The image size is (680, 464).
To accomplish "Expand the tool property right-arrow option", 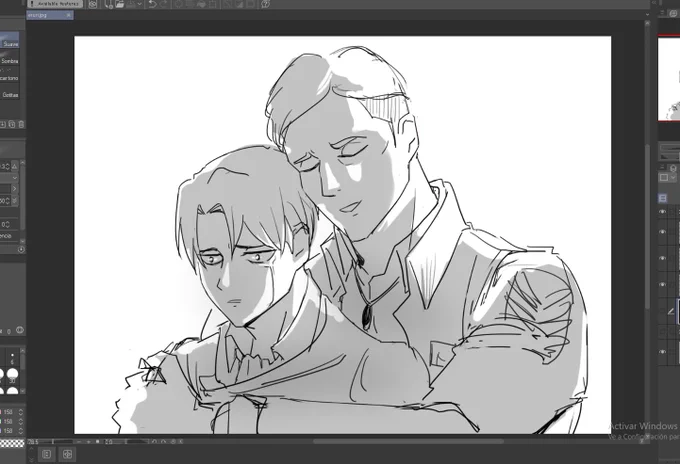I will [14, 189].
